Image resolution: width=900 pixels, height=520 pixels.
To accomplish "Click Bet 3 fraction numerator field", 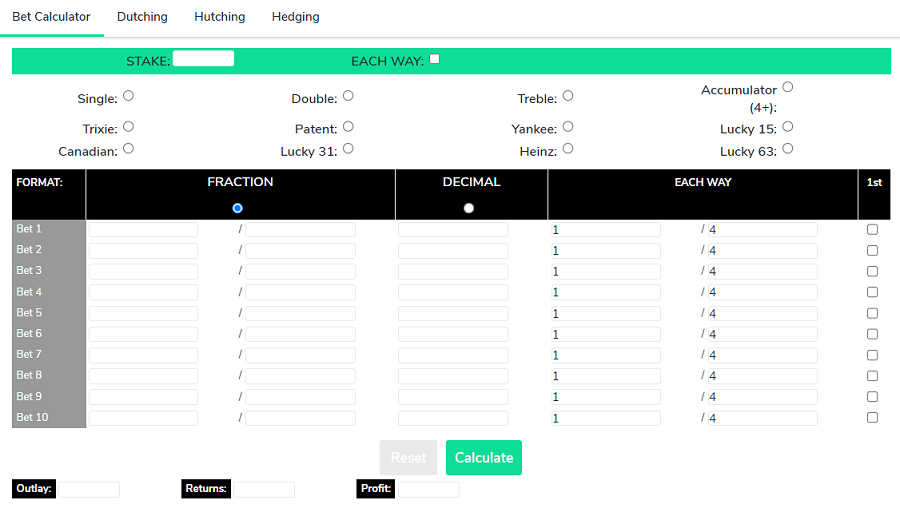I will [x=143, y=271].
